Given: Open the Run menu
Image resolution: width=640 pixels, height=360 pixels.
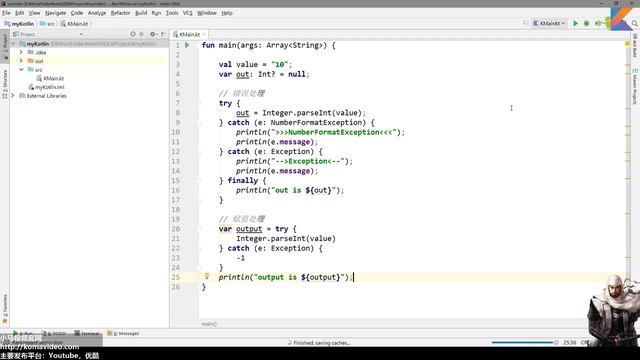Looking at the screenshot, I should coord(156,13).
